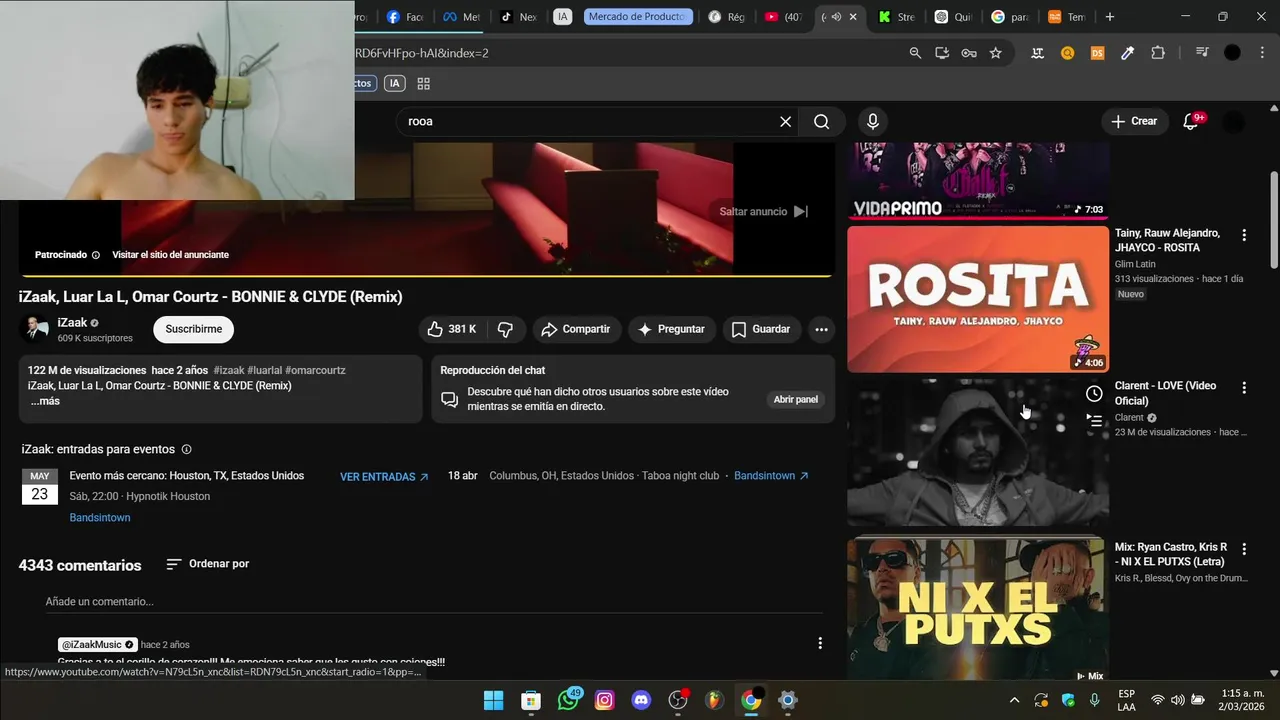Open the Ordenar por sort menu
The width and height of the screenshot is (1280, 720).
click(x=207, y=564)
